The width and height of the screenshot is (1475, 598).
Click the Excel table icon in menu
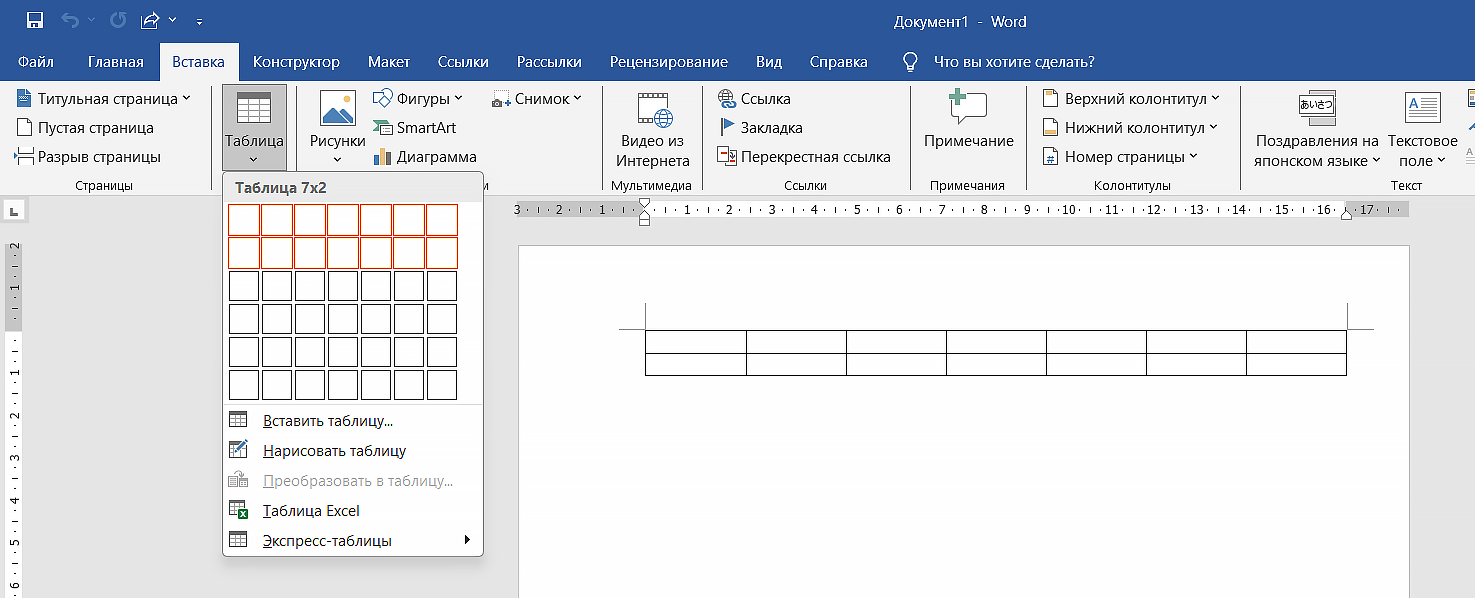(238, 510)
